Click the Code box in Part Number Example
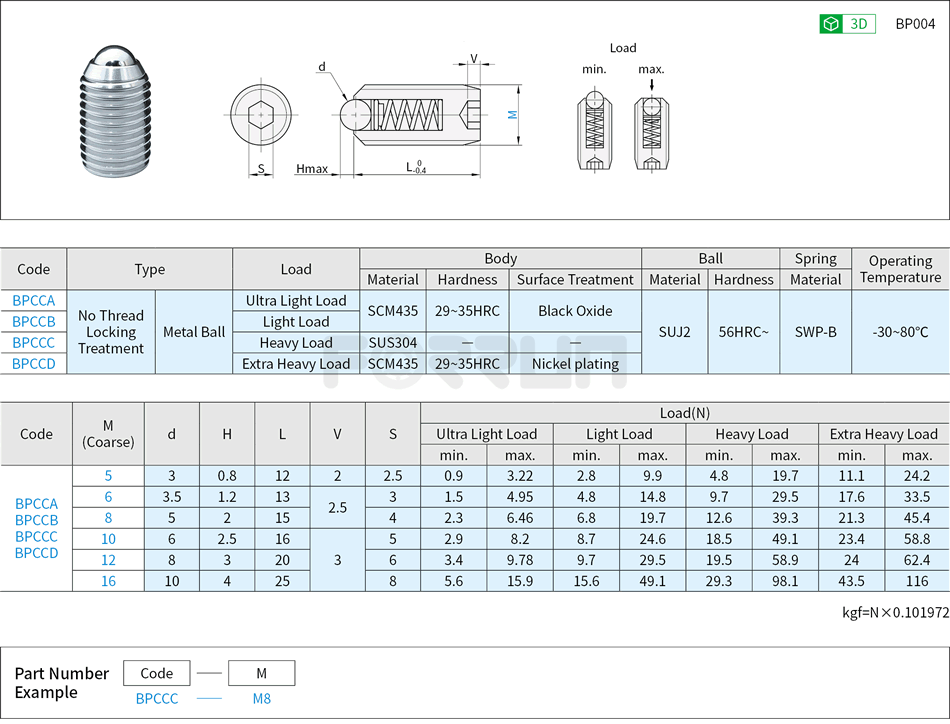 click(156, 673)
